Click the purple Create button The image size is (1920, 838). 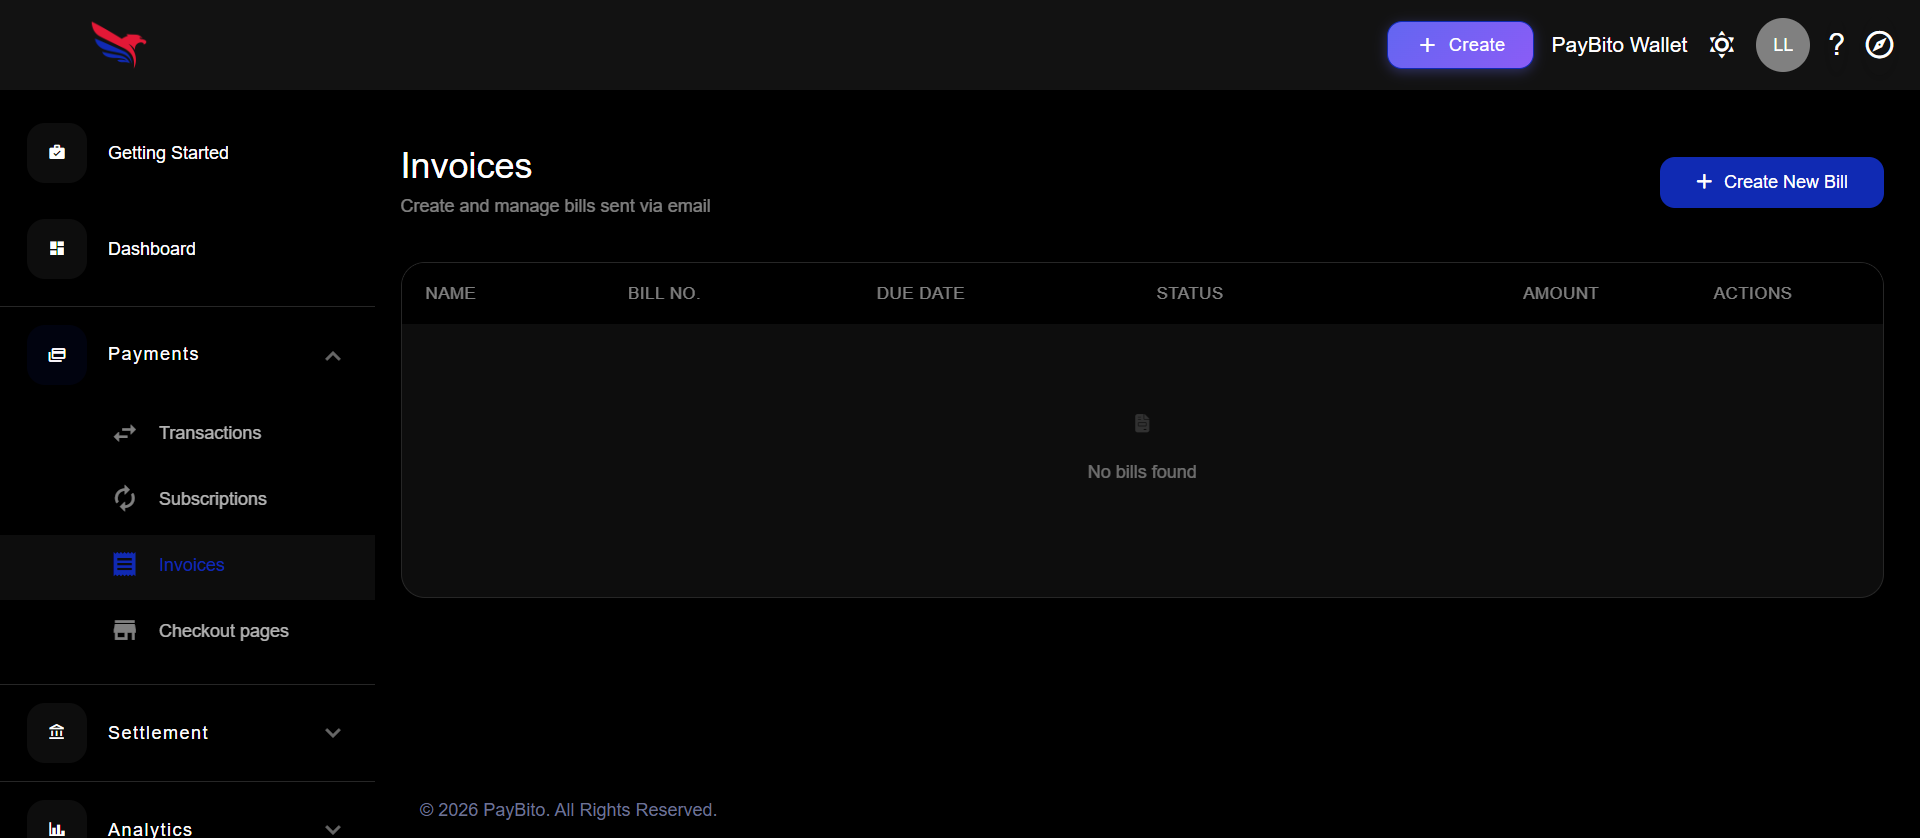1459,45
